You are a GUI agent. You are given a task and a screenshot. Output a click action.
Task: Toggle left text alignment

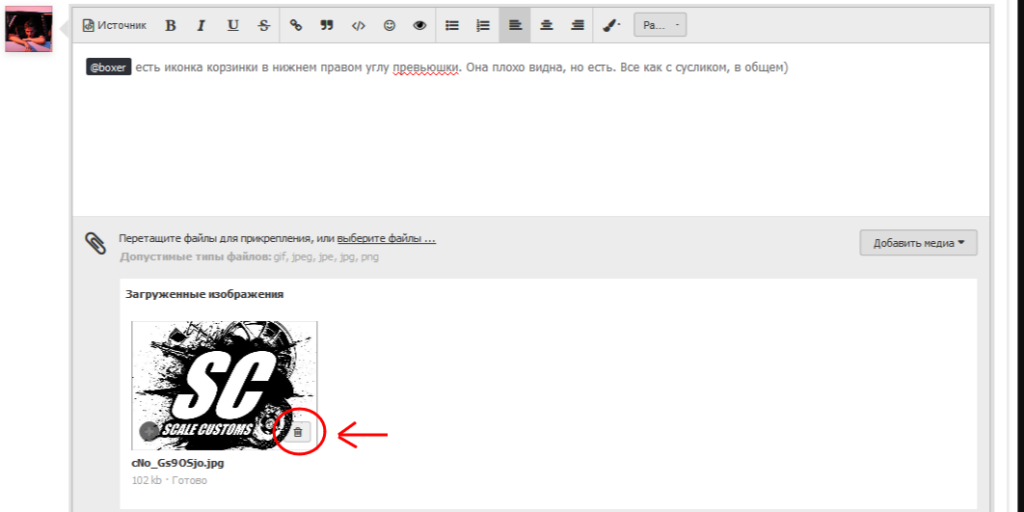click(x=515, y=25)
